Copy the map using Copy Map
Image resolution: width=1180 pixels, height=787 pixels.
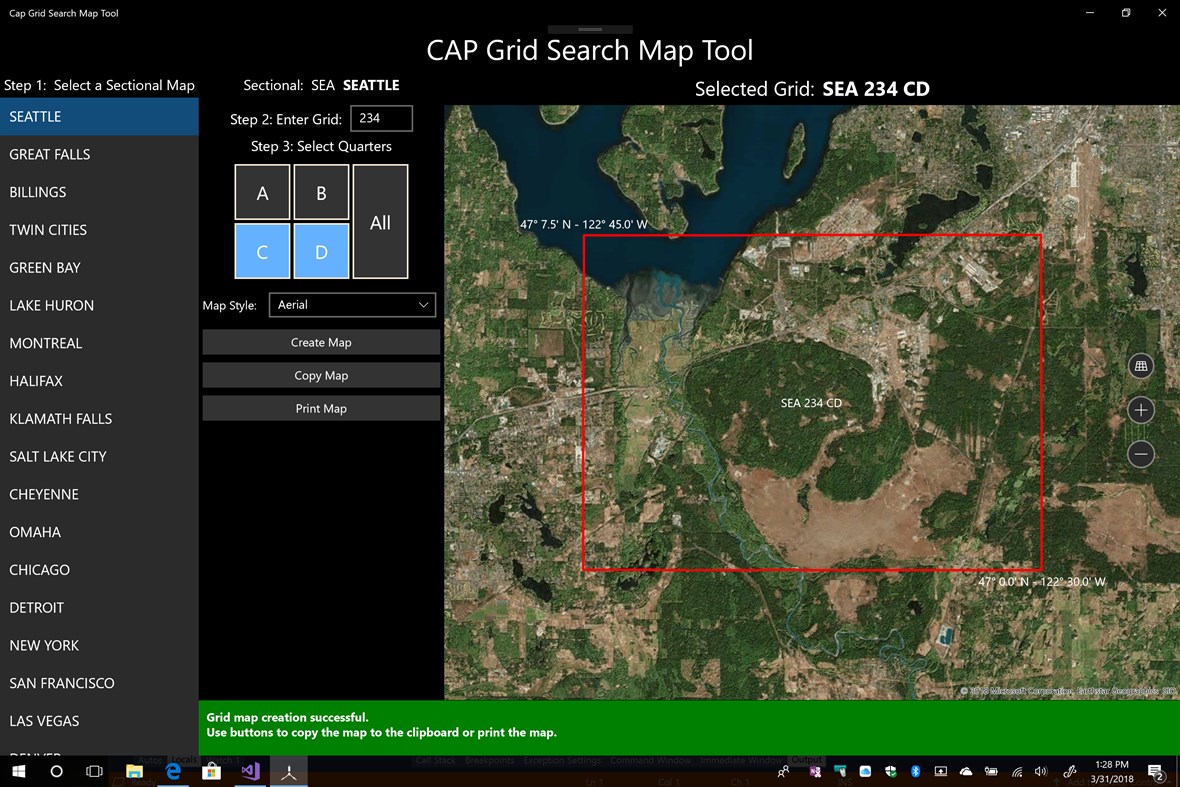click(321, 375)
